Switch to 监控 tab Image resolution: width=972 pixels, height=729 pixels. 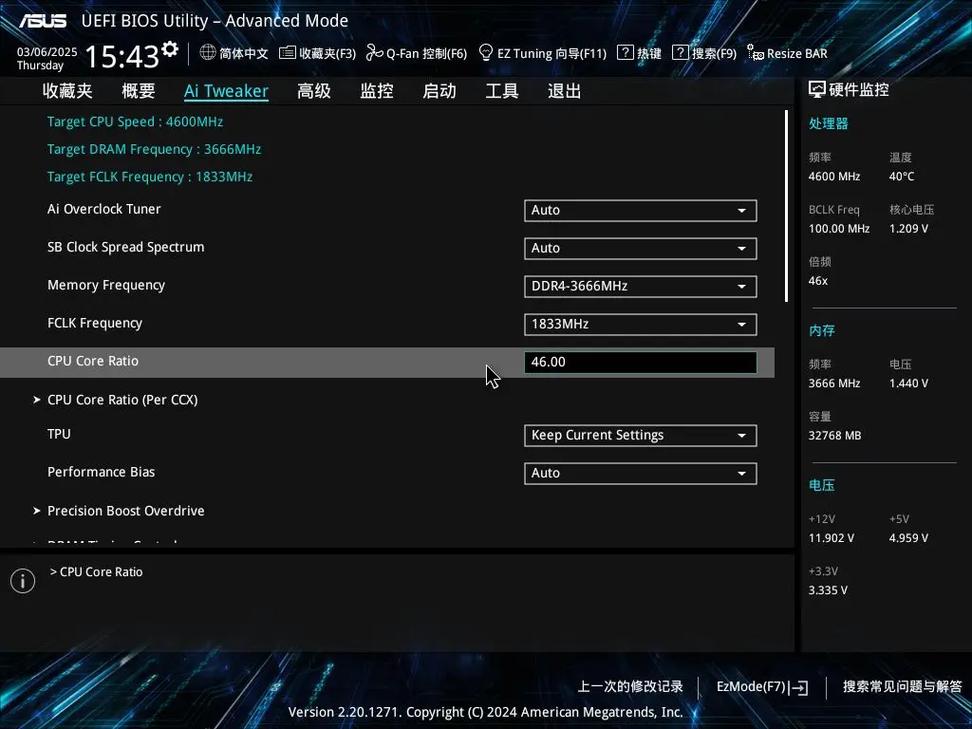click(x=377, y=91)
